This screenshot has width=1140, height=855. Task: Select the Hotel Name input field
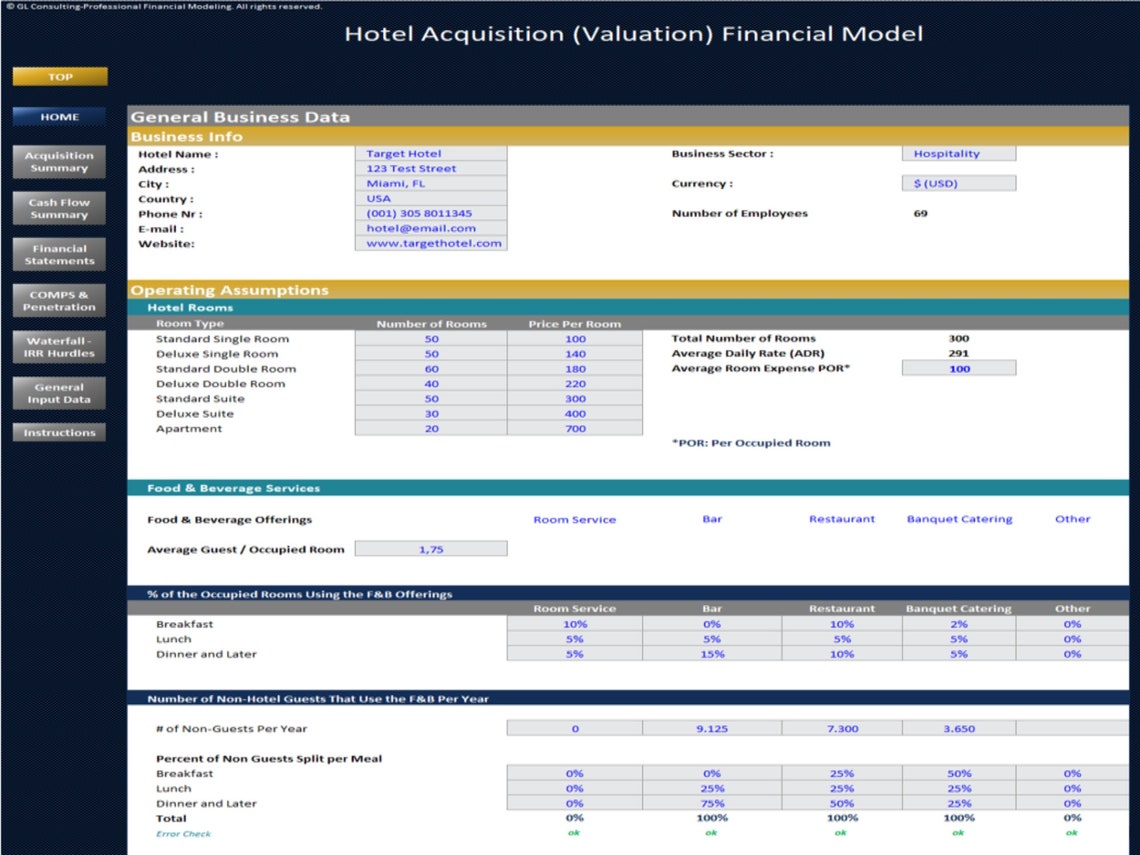coord(430,153)
